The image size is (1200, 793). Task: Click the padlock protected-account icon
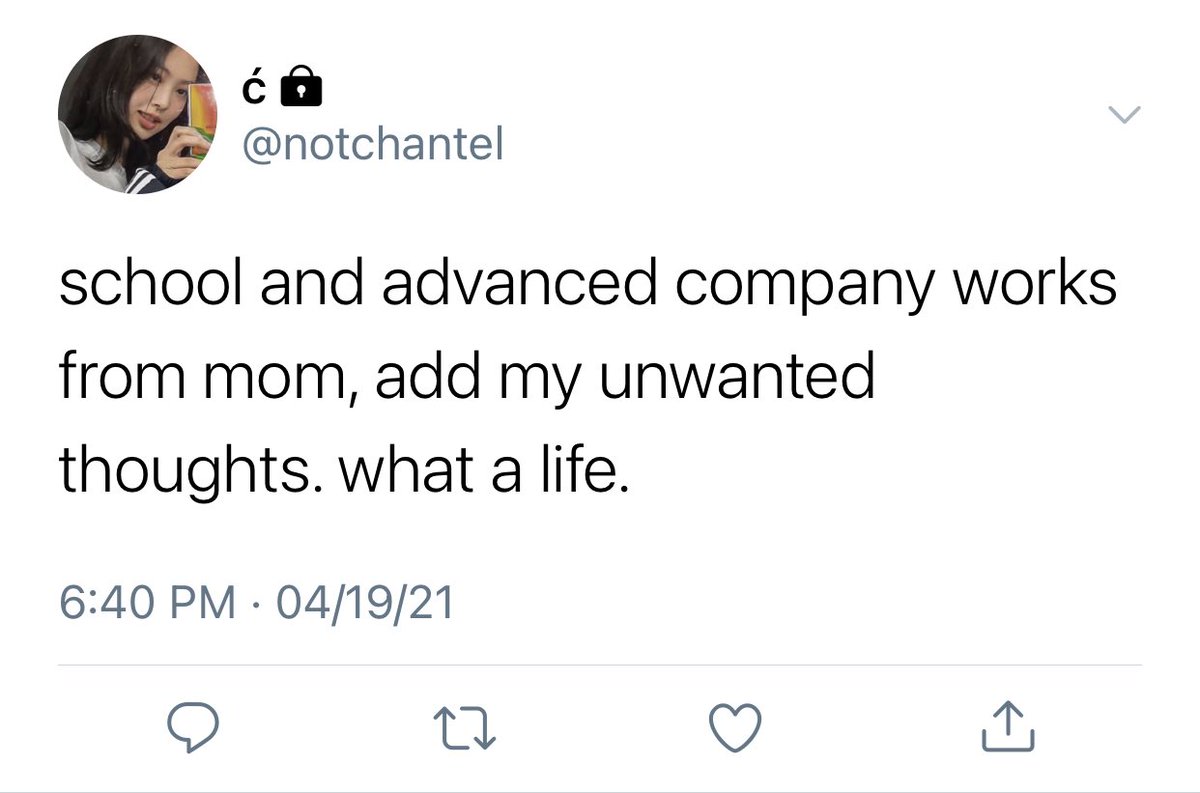pyautogui.click(x=301, y=91)
